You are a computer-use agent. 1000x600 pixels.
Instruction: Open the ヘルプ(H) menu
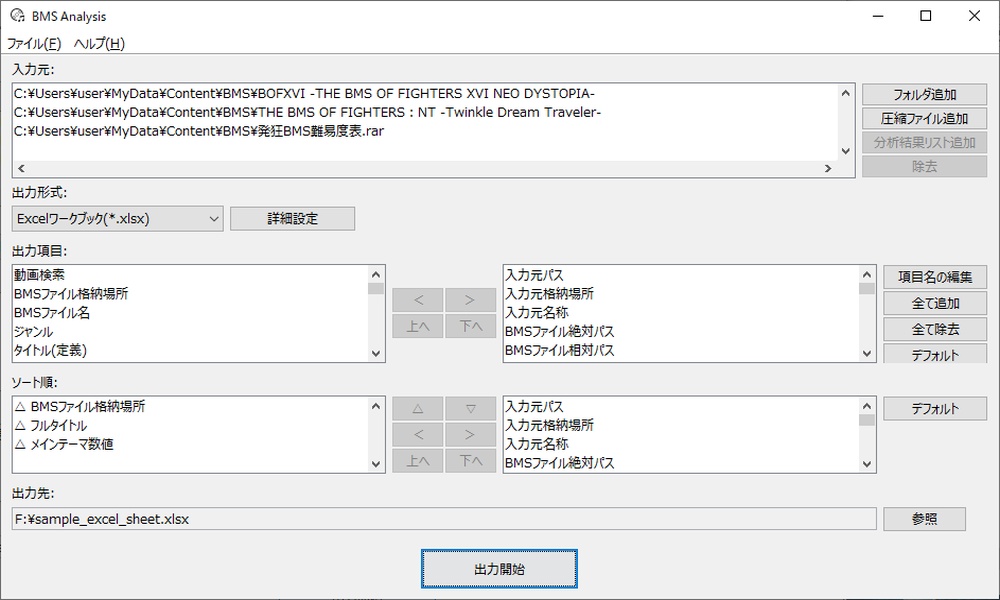[99, 43]
